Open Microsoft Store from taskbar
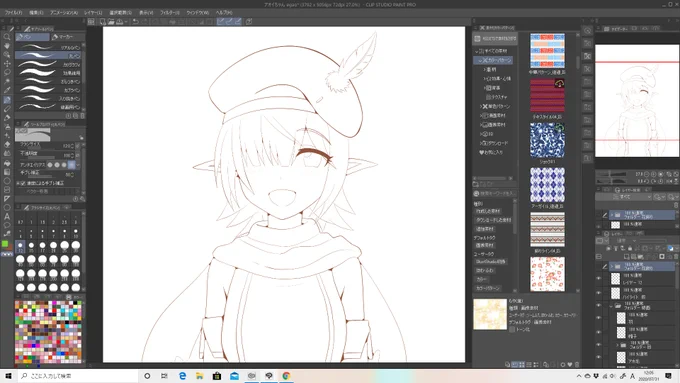 click(x=217, y=376)
